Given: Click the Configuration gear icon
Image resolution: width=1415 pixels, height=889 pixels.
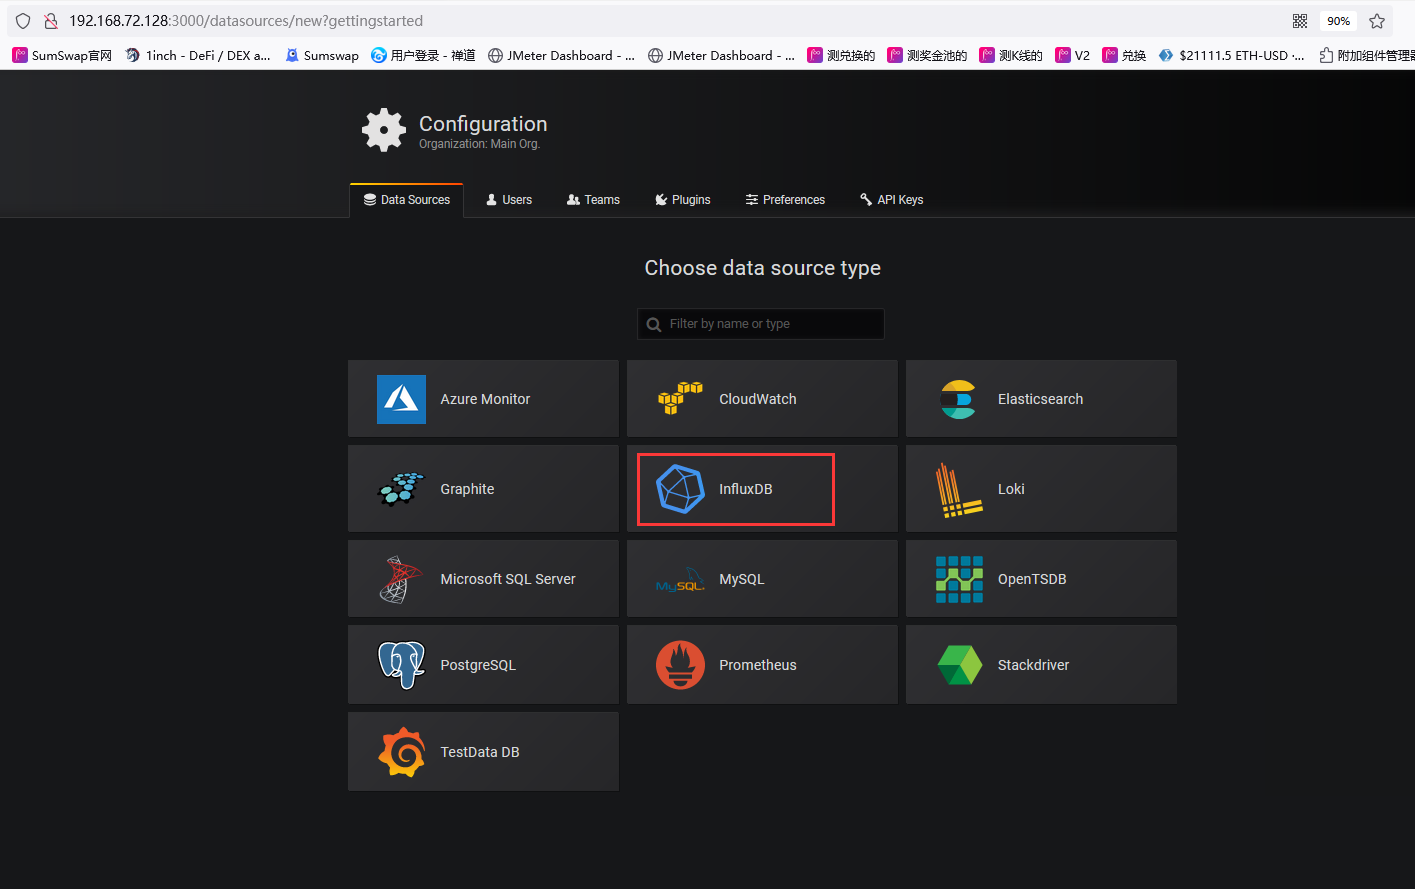Looking at the screenshot, I should click(x=384, y=130).
